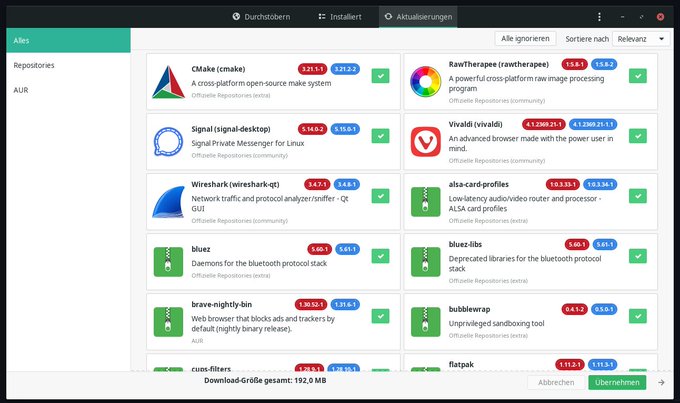Open the Signal (signal-desktop) package title
The image size is (680, 403).
[x=231, y=129]
